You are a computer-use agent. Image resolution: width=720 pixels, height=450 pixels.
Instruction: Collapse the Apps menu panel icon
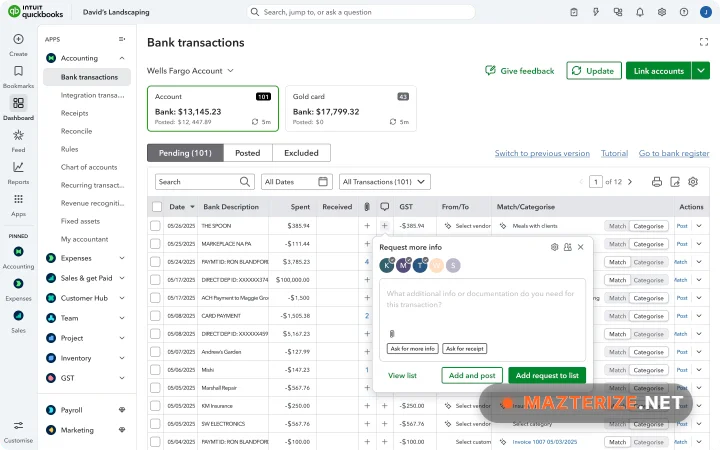pyautogui.click(x=122, y=39)
